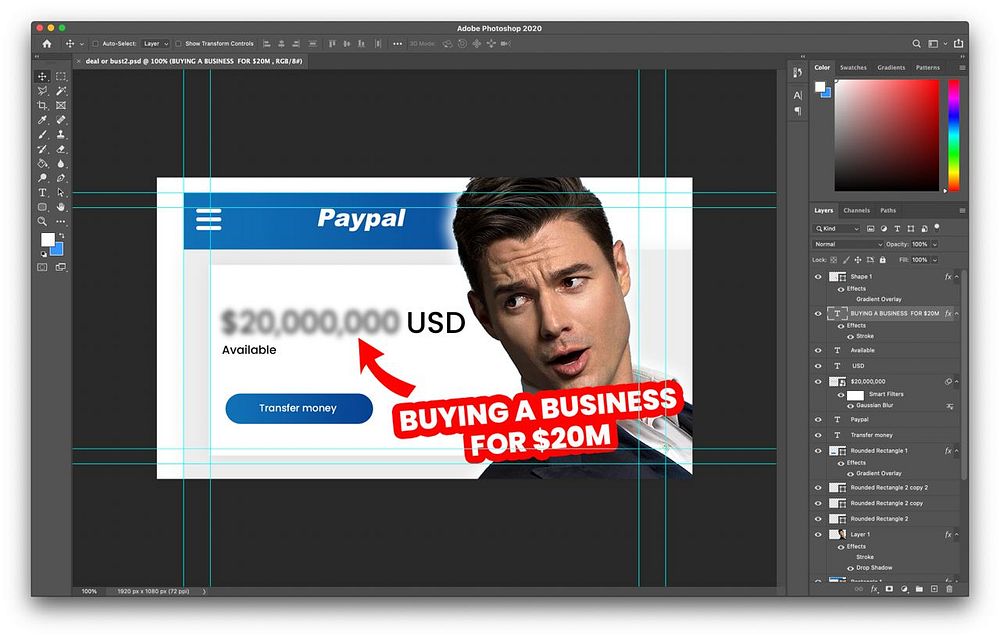Screen dimensions: 1000x638
Task: Hide the BUYING A BUSINESS text layer
Action: point(818,314)
